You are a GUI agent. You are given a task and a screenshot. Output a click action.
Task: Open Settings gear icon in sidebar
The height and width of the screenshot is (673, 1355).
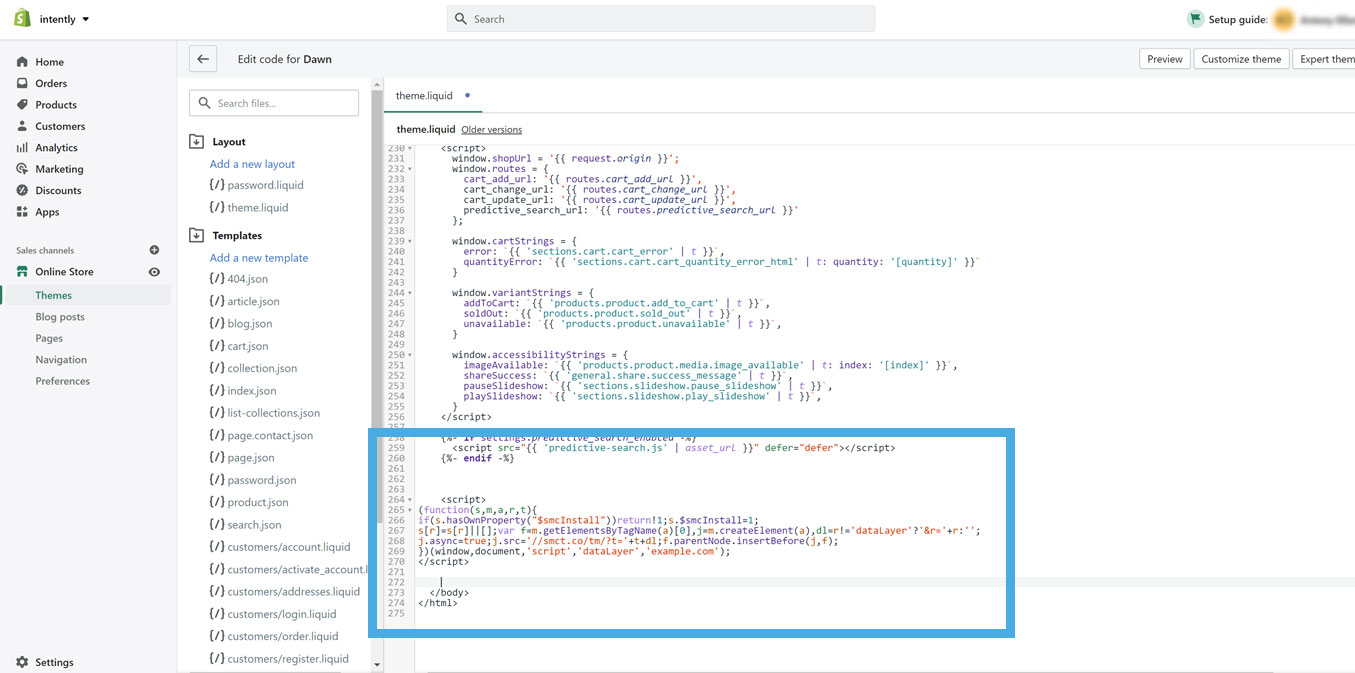(x=23, y=662)
